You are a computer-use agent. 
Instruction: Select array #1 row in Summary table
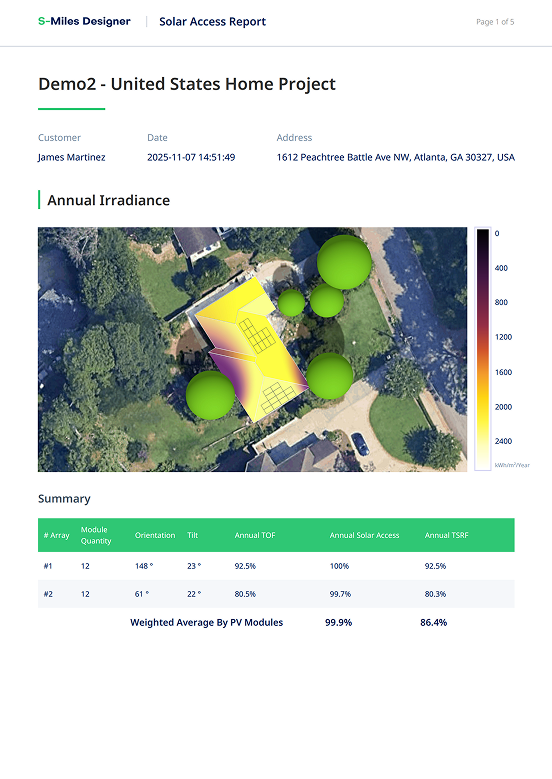tap(276, 566)
